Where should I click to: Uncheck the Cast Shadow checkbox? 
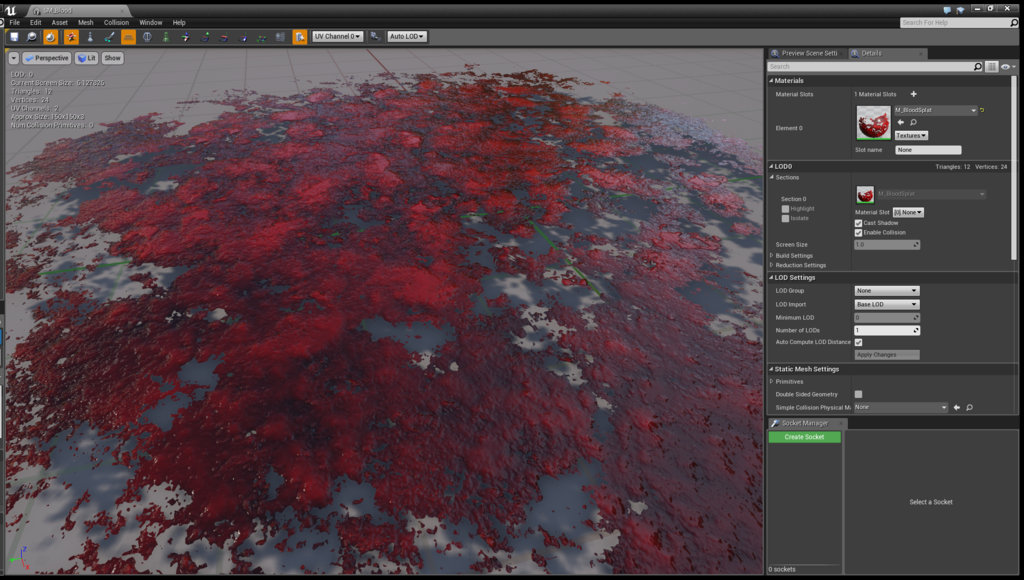(x=859, y=223)
